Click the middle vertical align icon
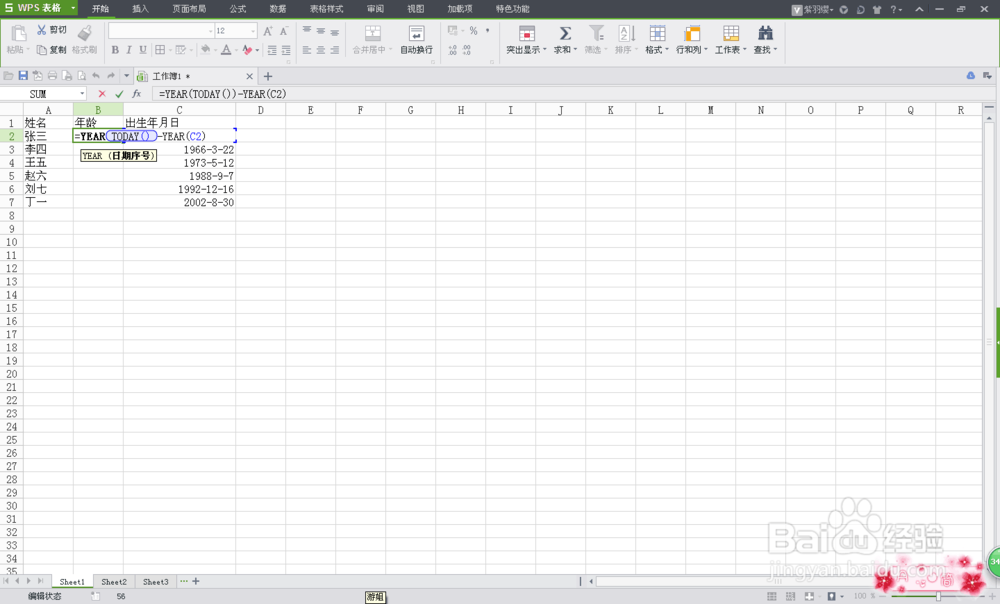The image size is (1000, 604). (321, 31)
